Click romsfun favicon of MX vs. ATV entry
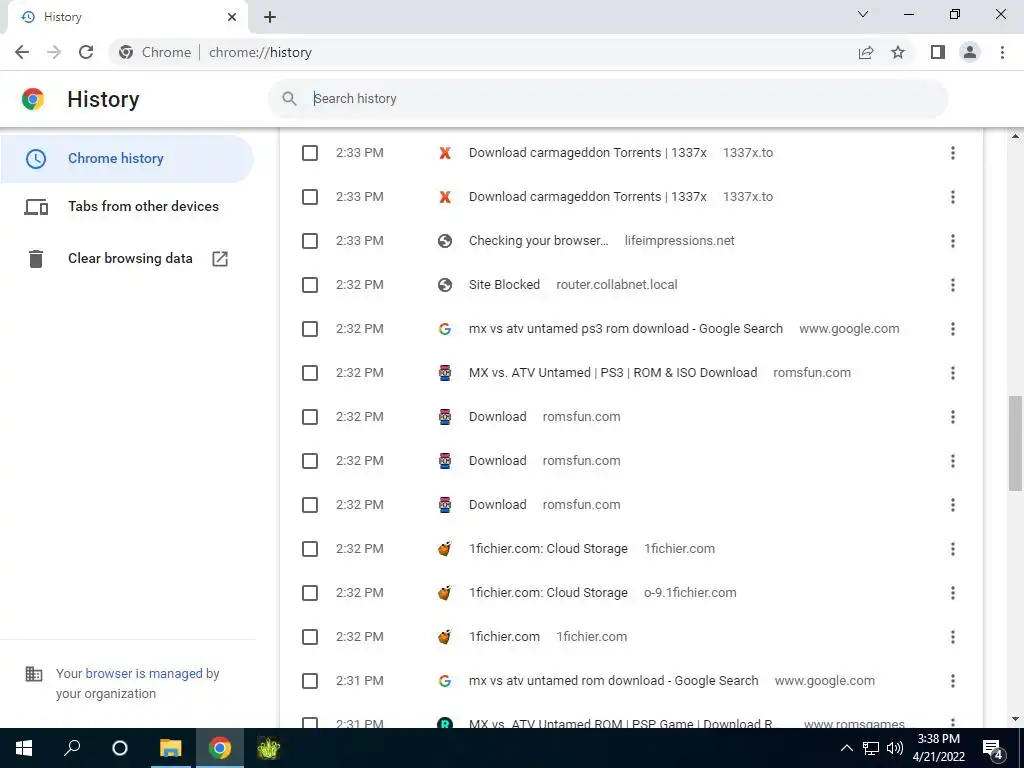This screenshot has width=1024, height=768. tap(445, 373)
